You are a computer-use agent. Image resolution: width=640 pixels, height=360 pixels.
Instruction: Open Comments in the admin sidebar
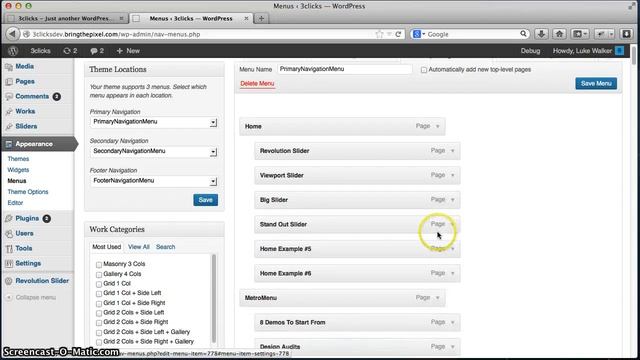pyautogui.click(x=33, y=96)
